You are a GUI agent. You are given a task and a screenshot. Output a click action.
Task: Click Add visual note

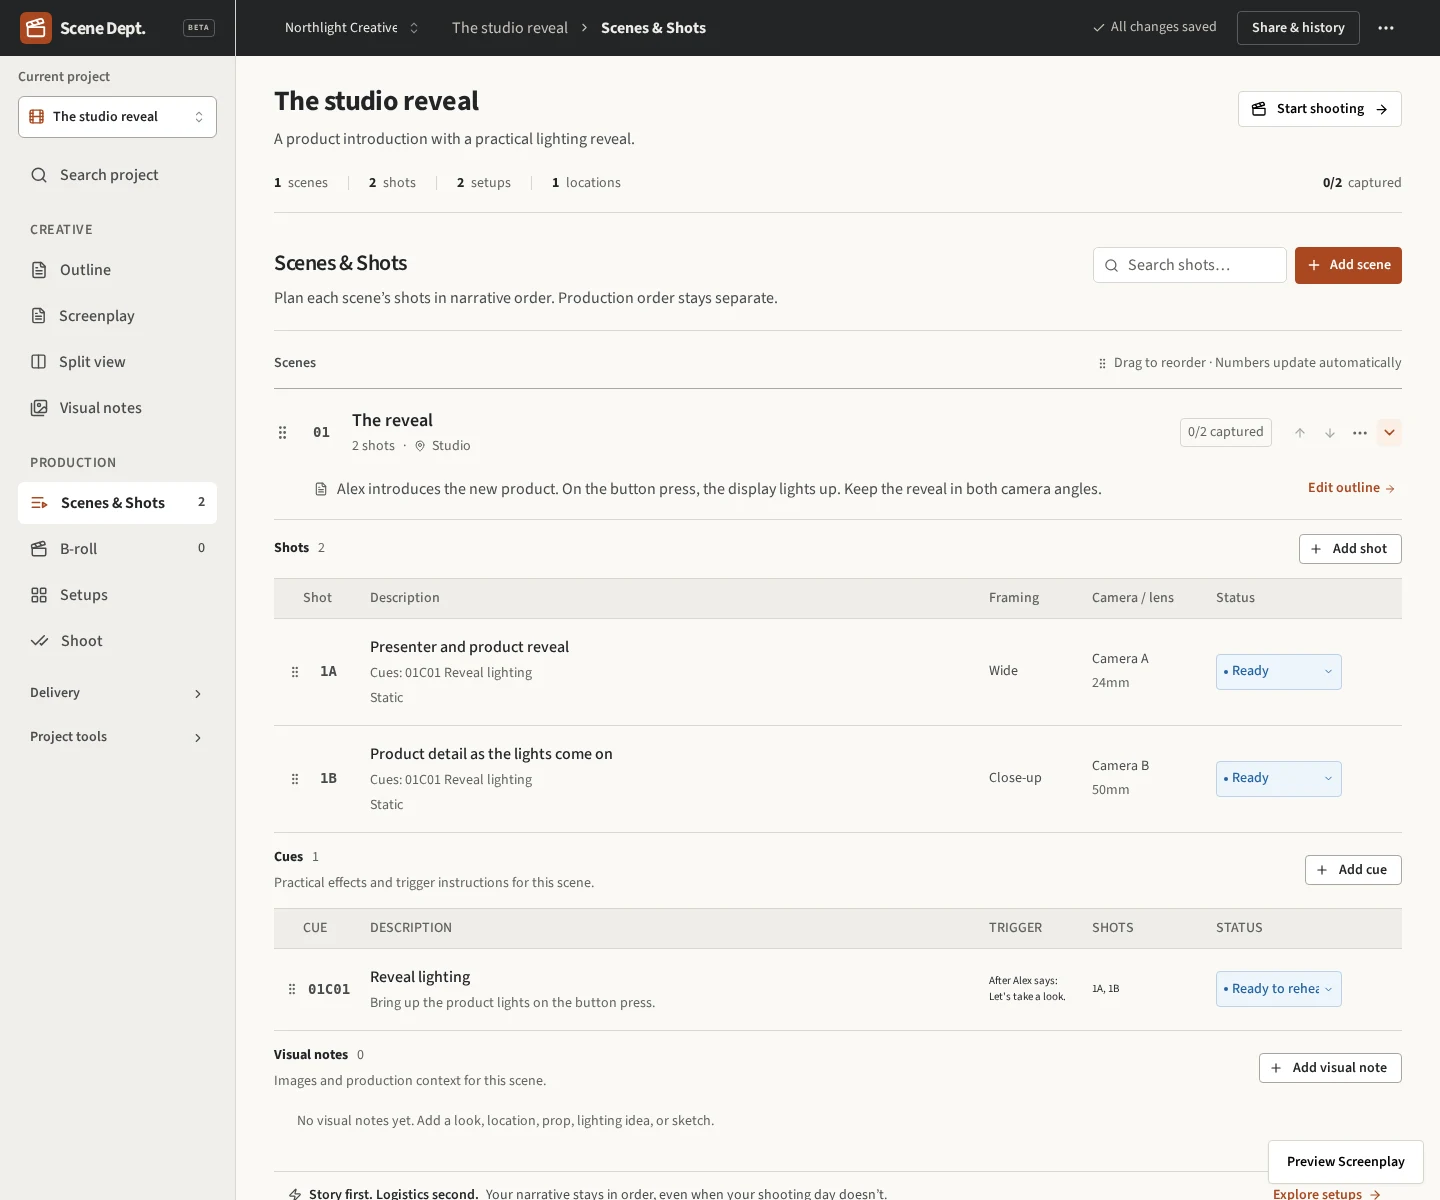(x=1330, y=1068)
